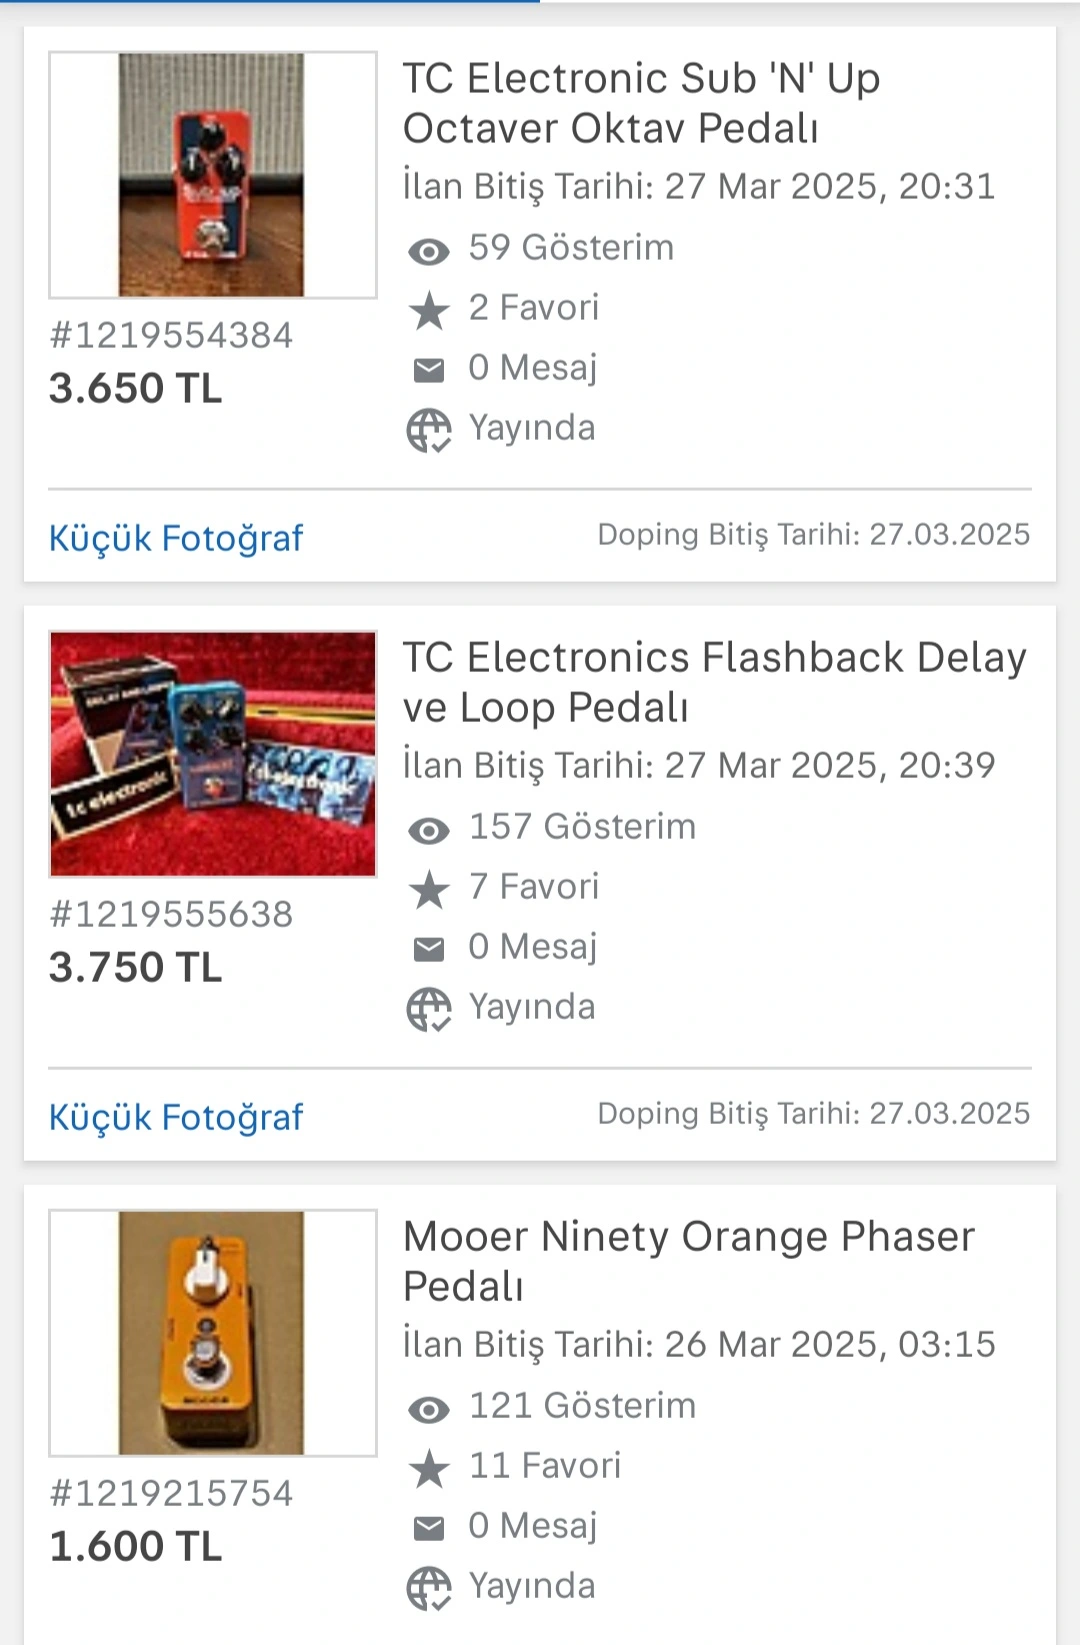The image size is (1080, 1645).
Task: Open the Mooer Ninety Orange Phaser listing title
Action: [687, 1261]
